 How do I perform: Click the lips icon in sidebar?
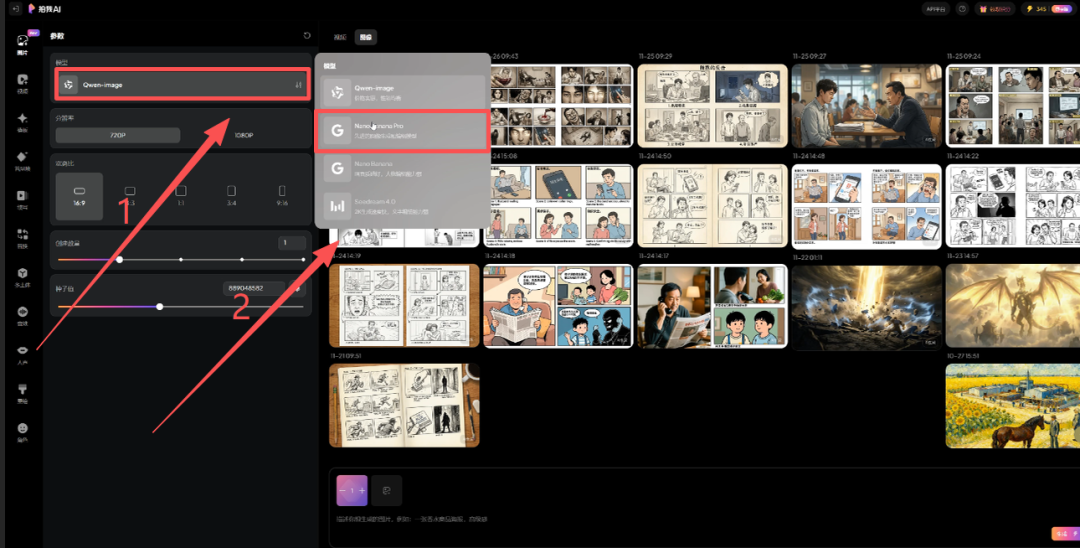[22, 352]
